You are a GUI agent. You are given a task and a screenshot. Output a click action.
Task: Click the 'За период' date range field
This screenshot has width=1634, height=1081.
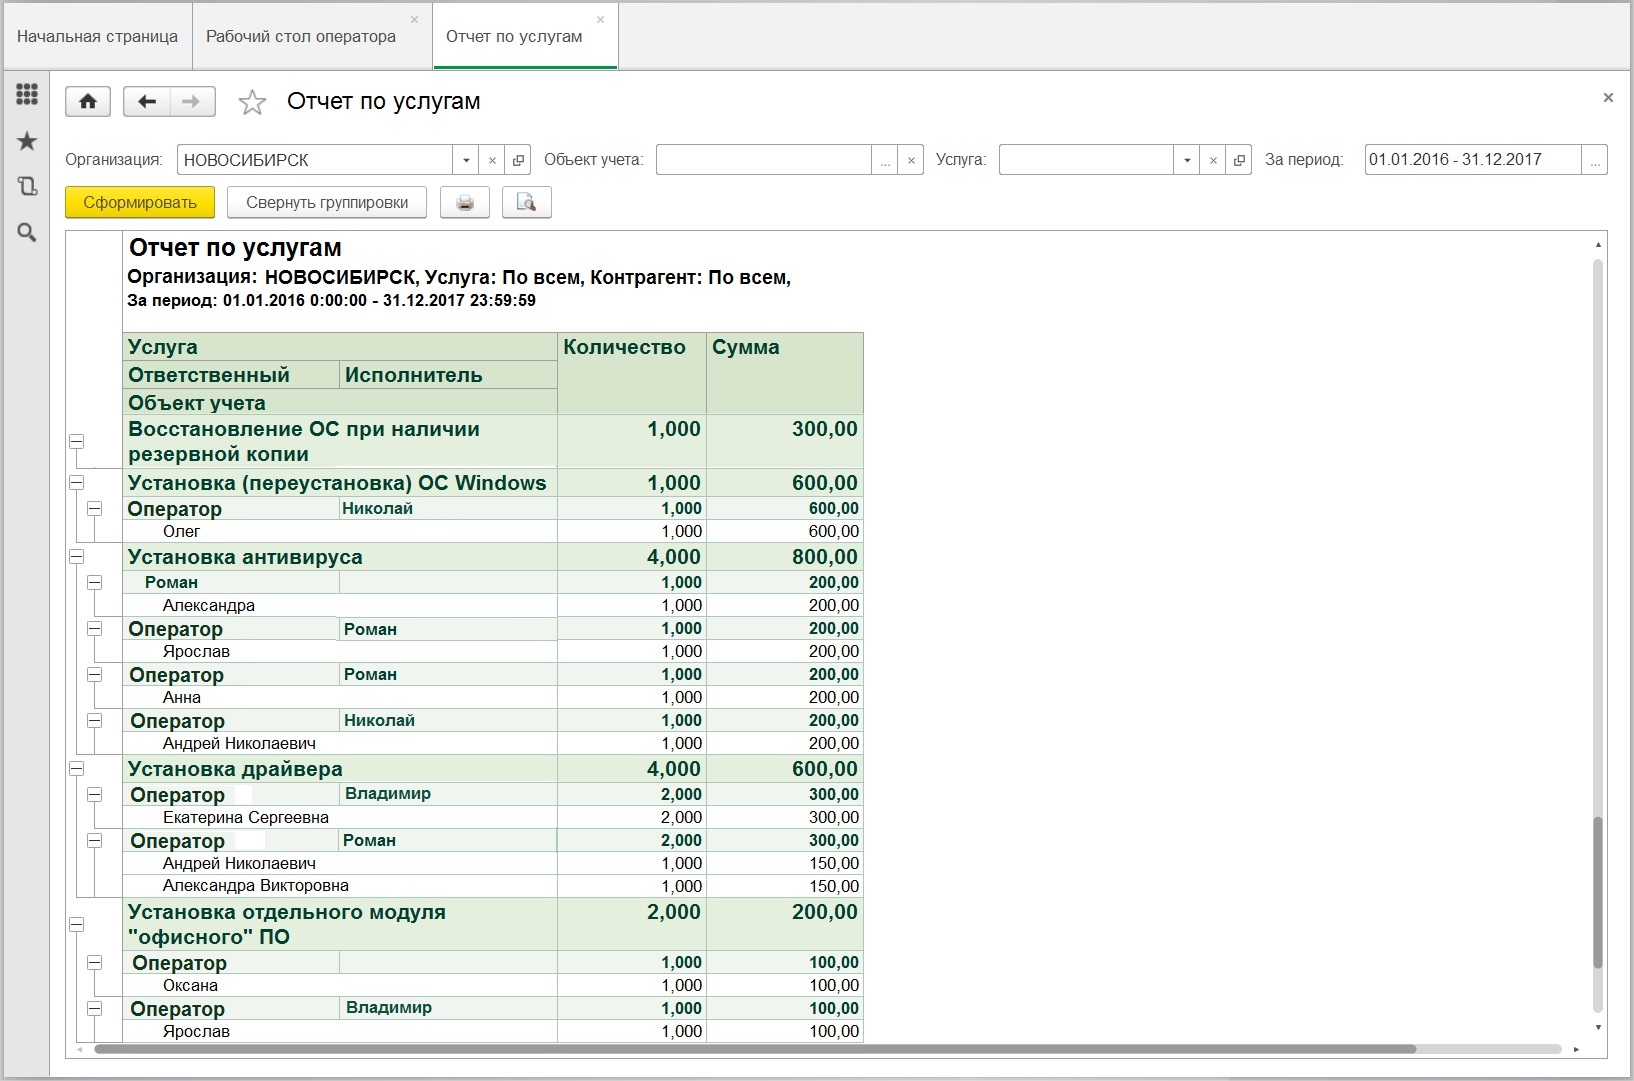pos(1472,160)
